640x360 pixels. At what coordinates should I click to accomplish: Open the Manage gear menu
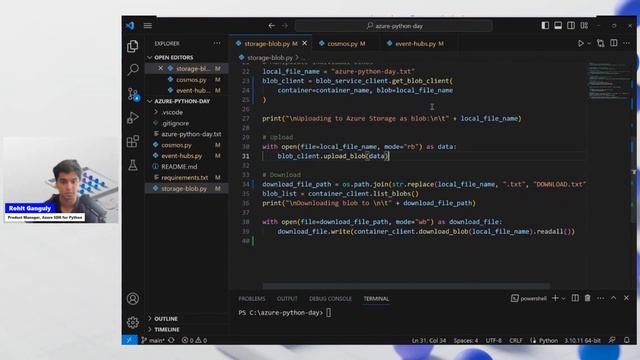[133, 322]
